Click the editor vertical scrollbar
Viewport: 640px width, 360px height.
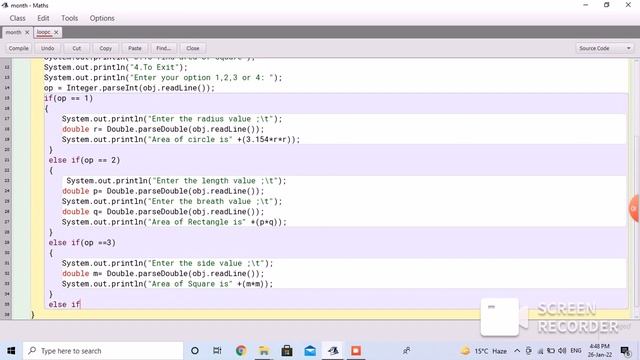tap(636, 188)
